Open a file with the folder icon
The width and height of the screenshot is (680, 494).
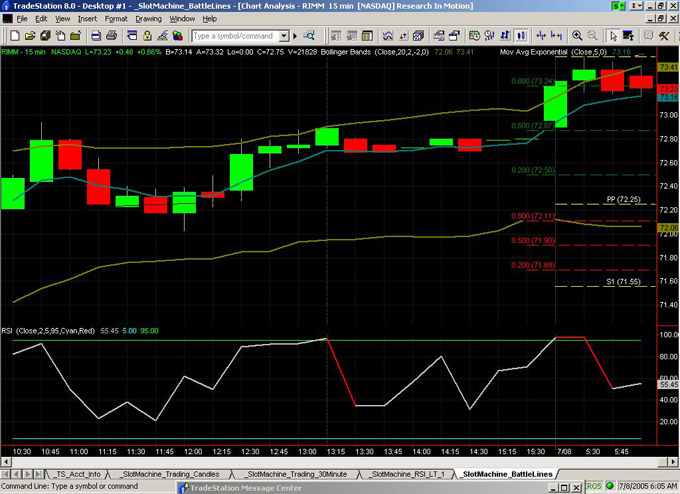pos(29,36)
